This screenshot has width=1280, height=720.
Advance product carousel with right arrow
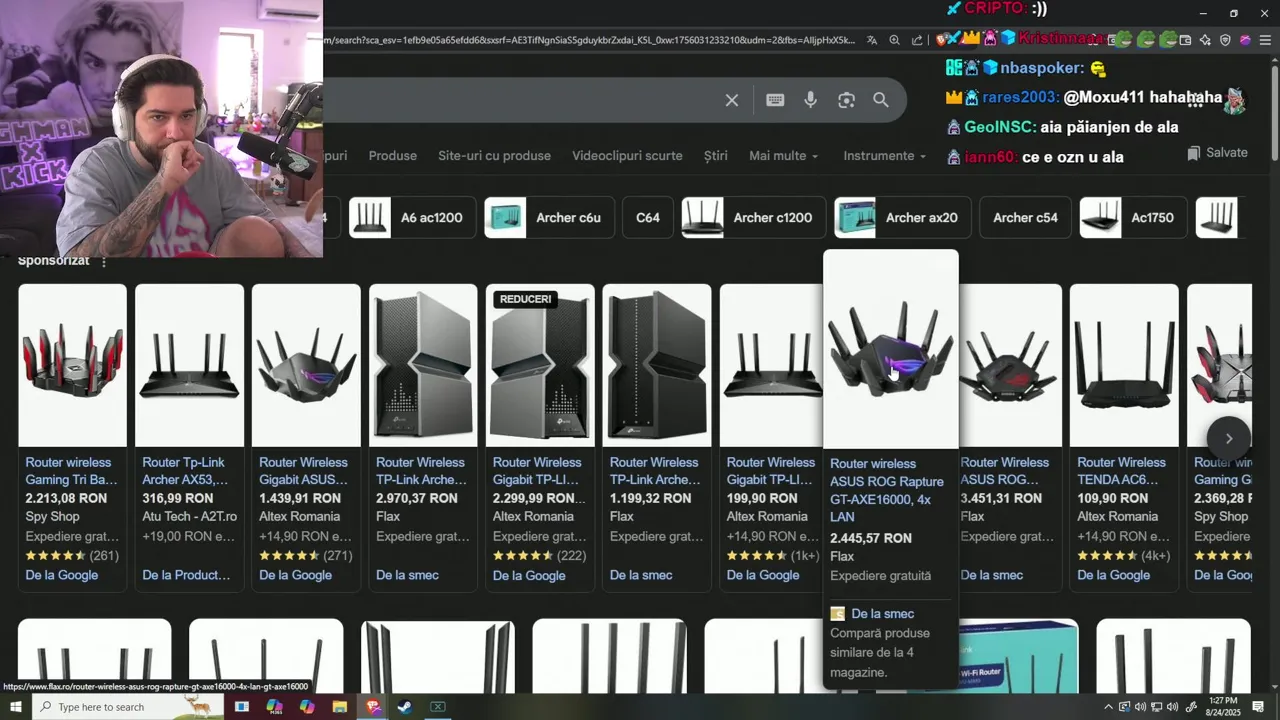coord(1228,438)
